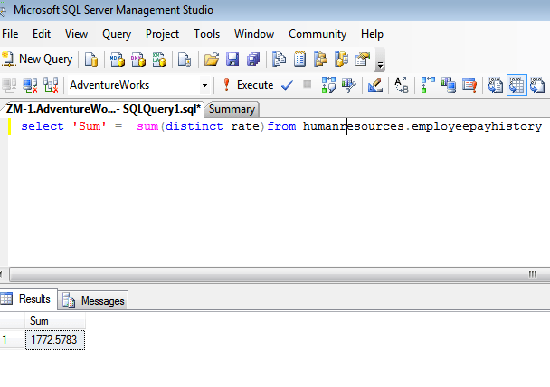Image resolution: width=550 pixels, height=387 pixels.
Task: Click the Sum column header
Action: click(55, 321)
